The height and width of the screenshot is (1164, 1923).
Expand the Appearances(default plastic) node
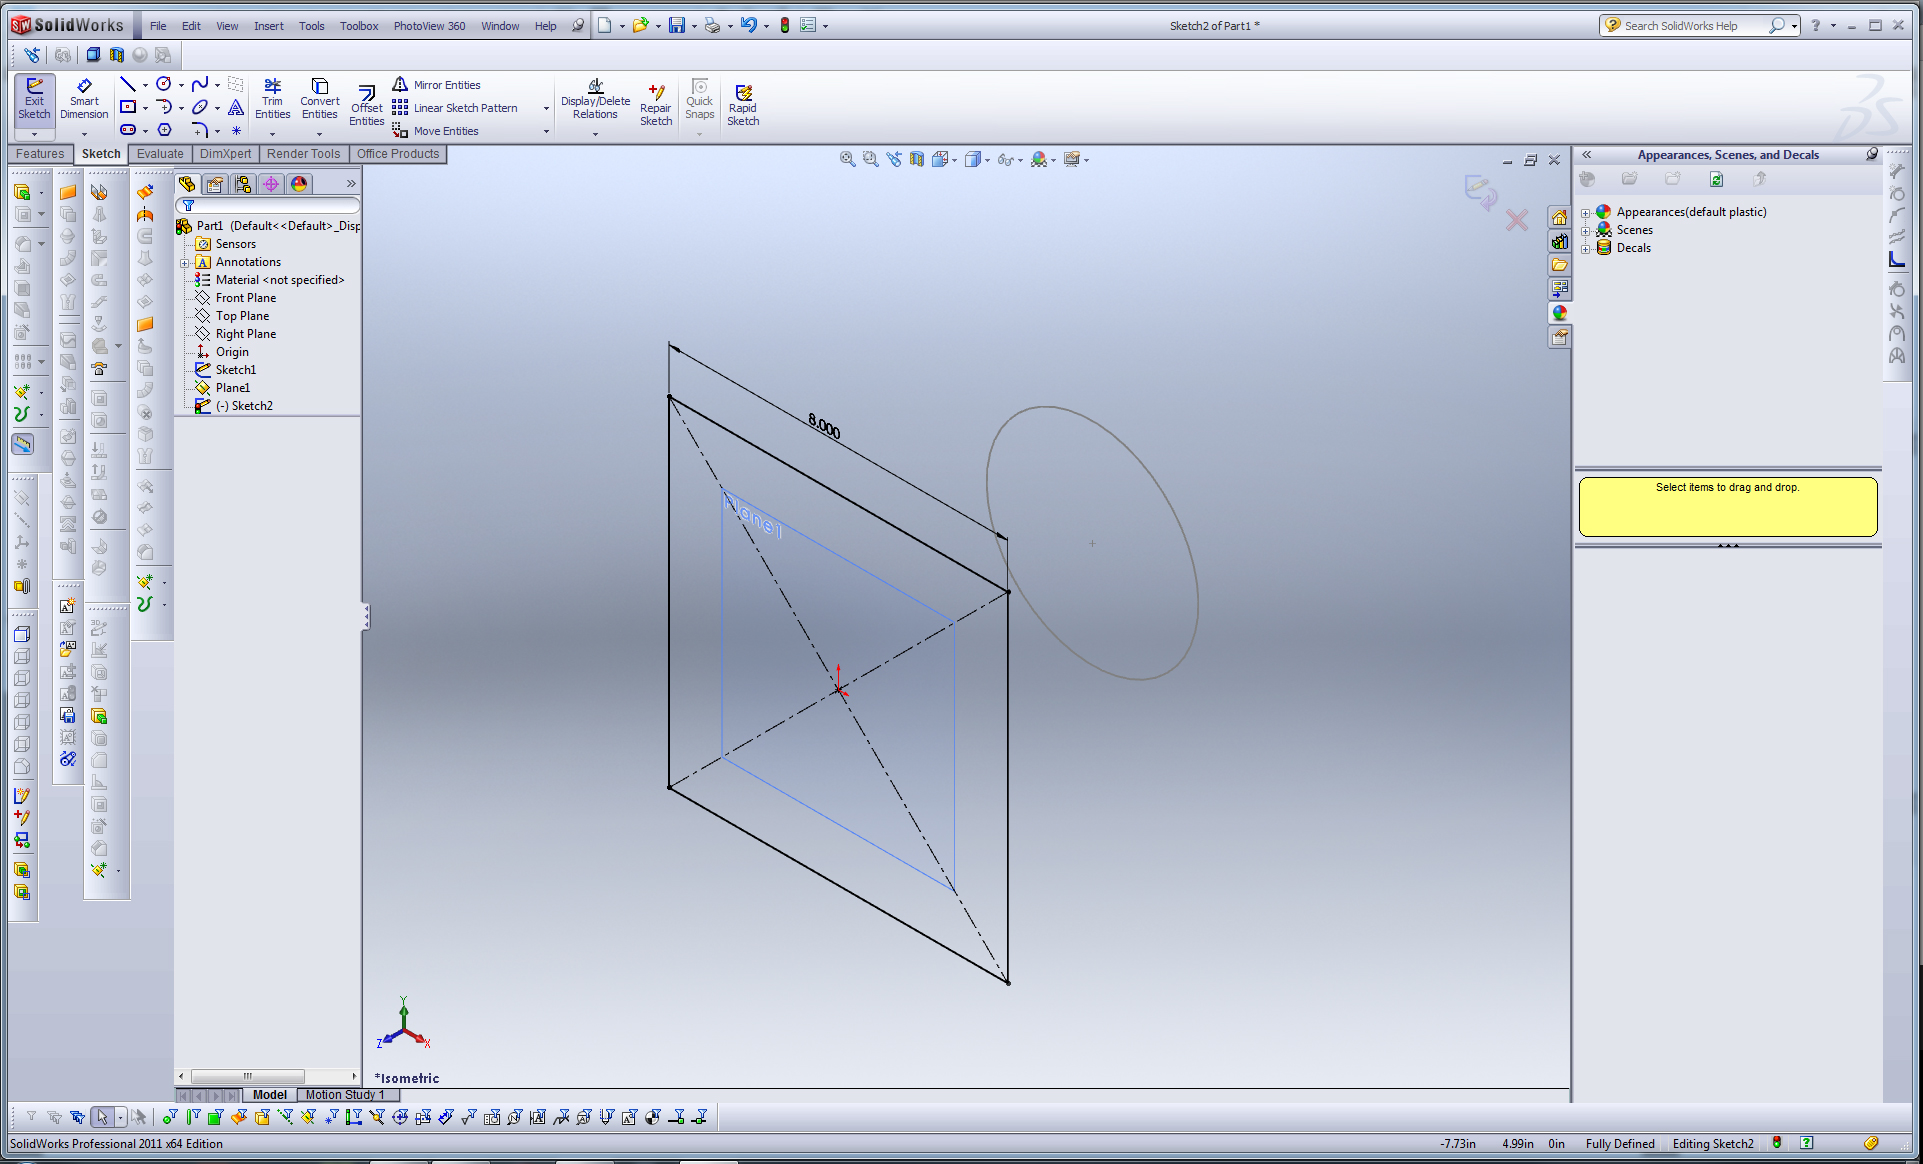tap(1585, 212)
